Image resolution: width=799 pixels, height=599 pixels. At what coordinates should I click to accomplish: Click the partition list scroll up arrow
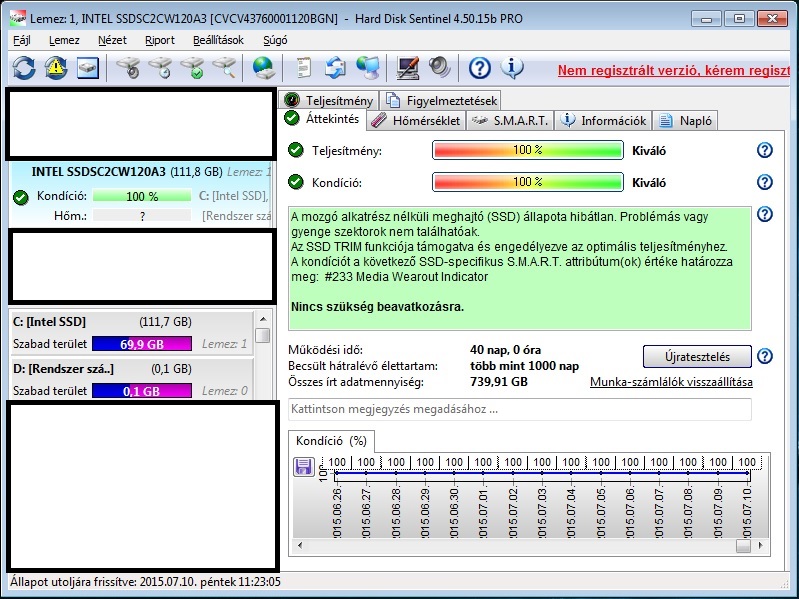pyautogui.click(x=263, y=319)
